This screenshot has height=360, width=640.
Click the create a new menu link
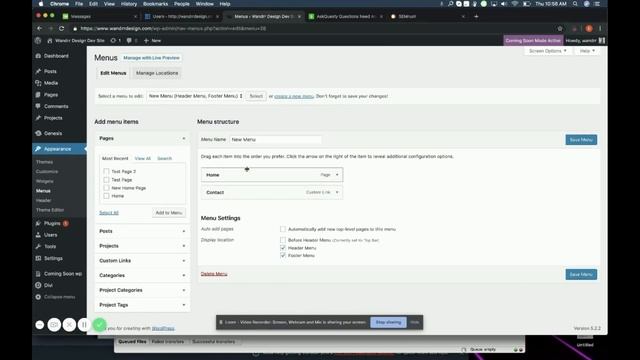point(294,96)
